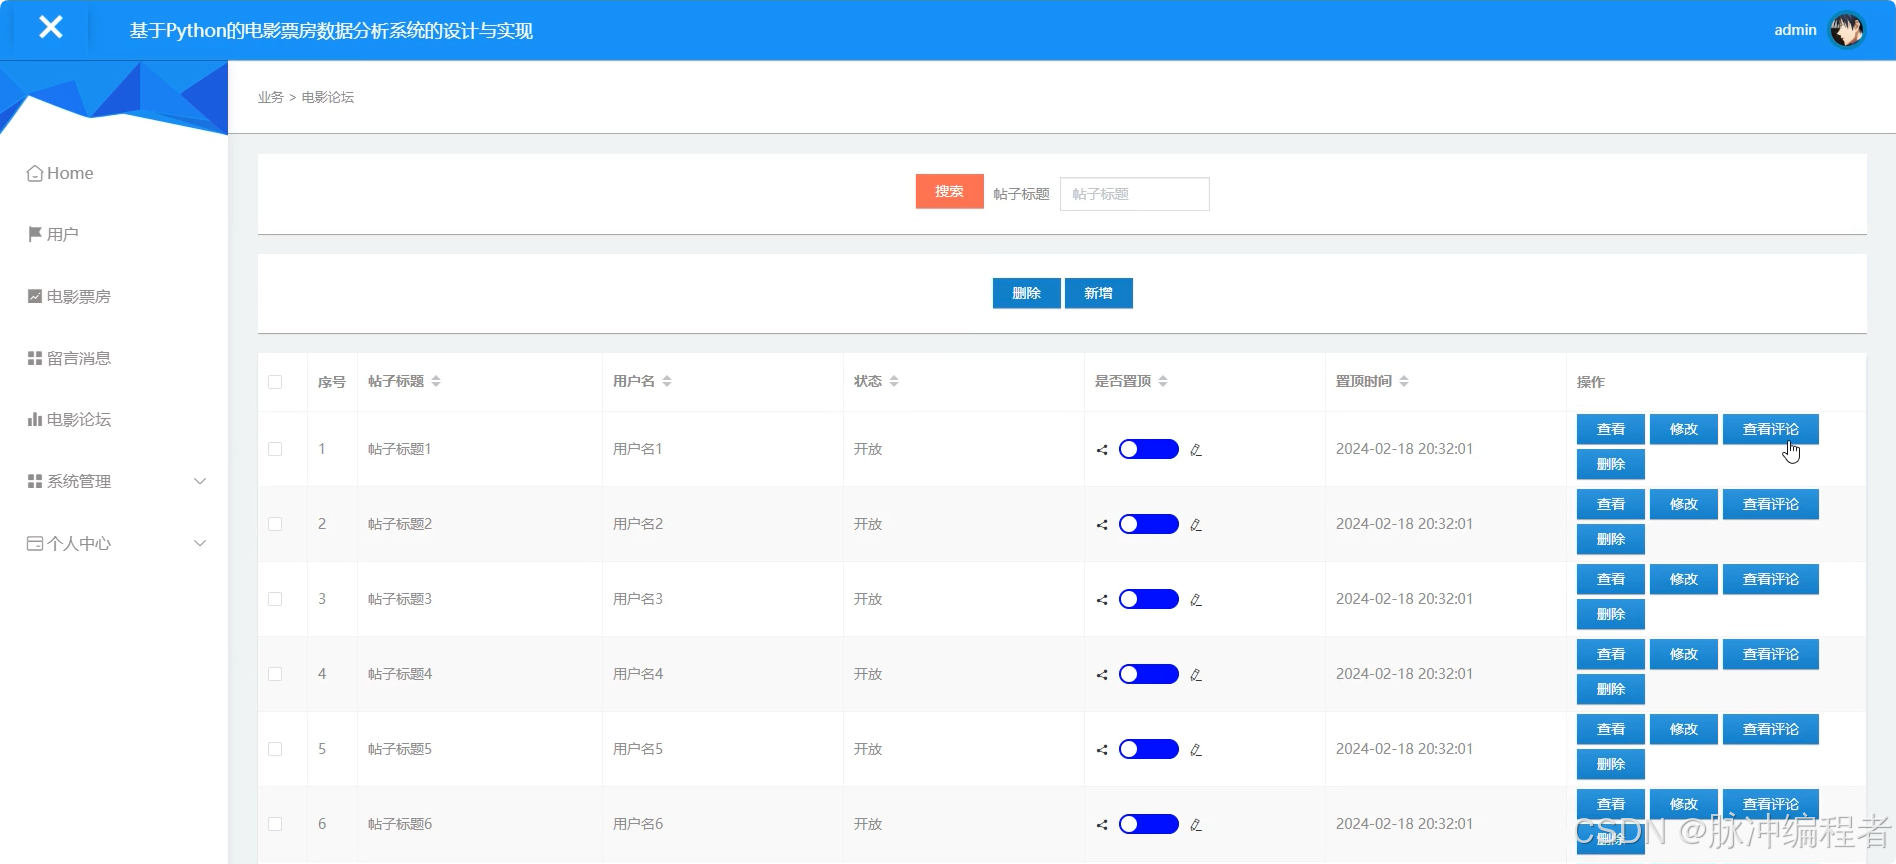Click 修改 for row 帖子标题2
This screenshot has height=864, width=1896.
pos(1683,504)
